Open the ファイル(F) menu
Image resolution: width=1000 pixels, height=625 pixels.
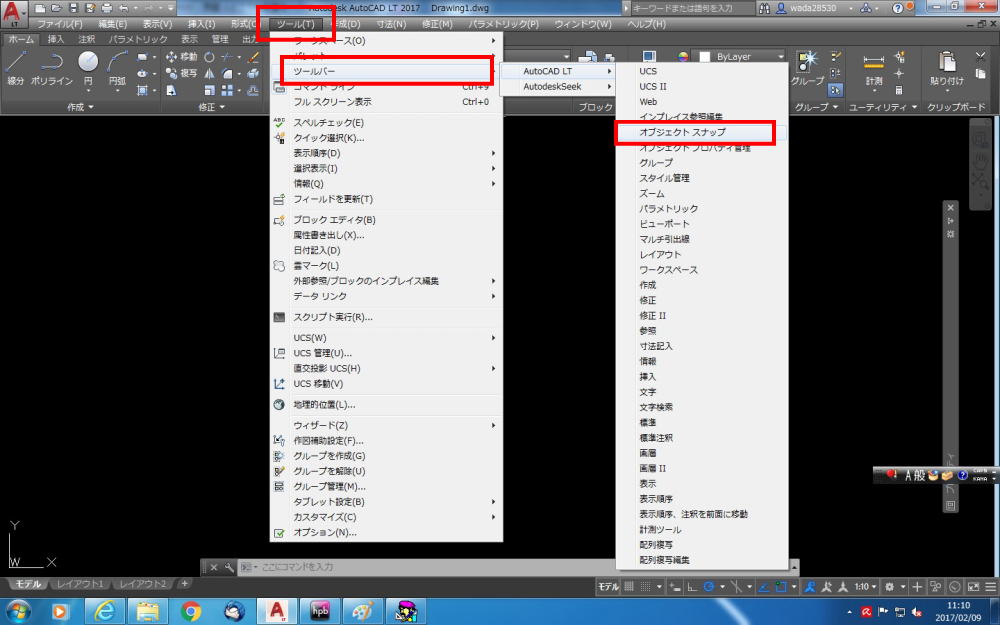pyautogui.click(x=60, y=24)
